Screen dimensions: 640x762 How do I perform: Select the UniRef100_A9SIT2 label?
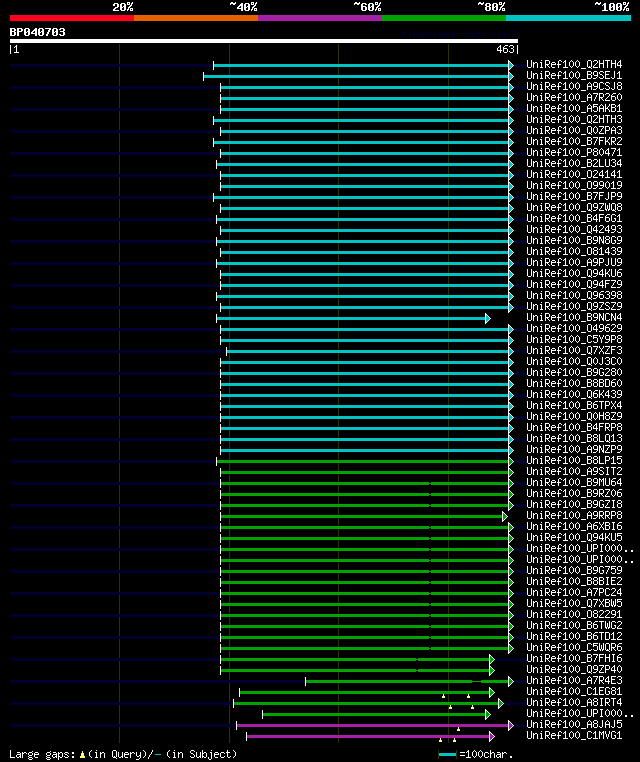[x=574, y=471]
